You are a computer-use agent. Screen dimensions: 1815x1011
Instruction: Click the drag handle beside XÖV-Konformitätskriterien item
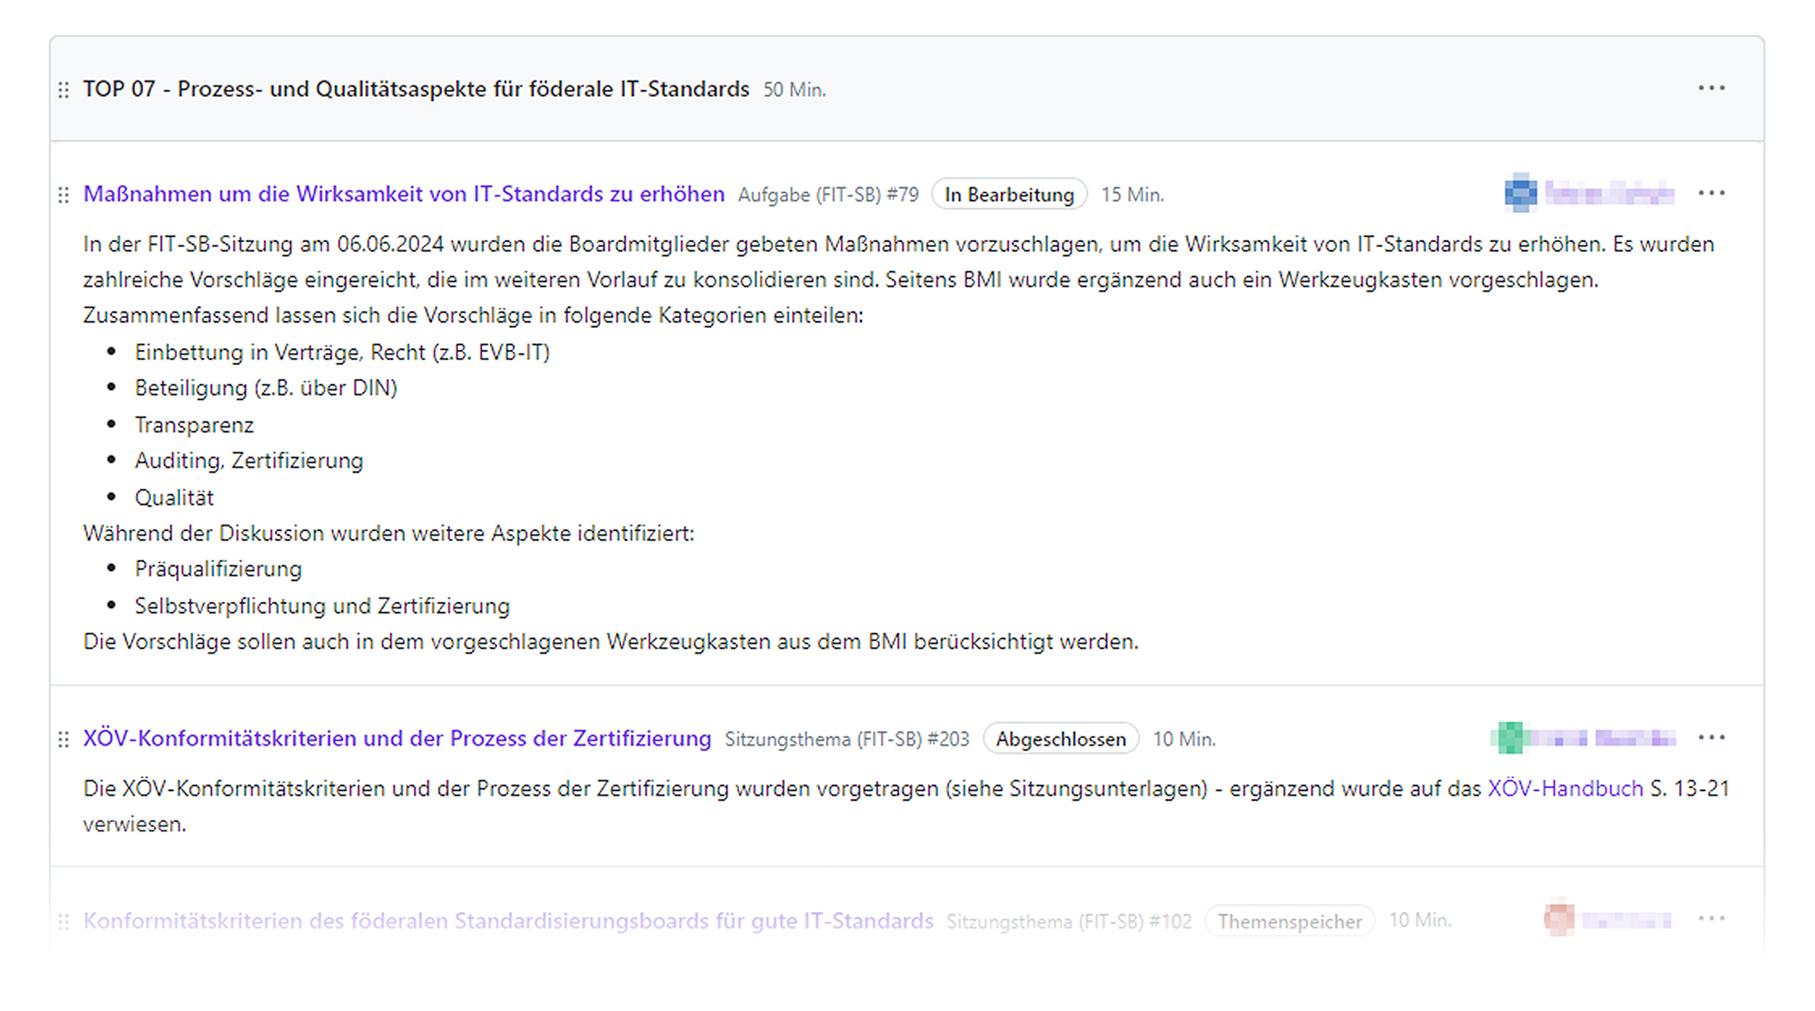coord(64,740)
